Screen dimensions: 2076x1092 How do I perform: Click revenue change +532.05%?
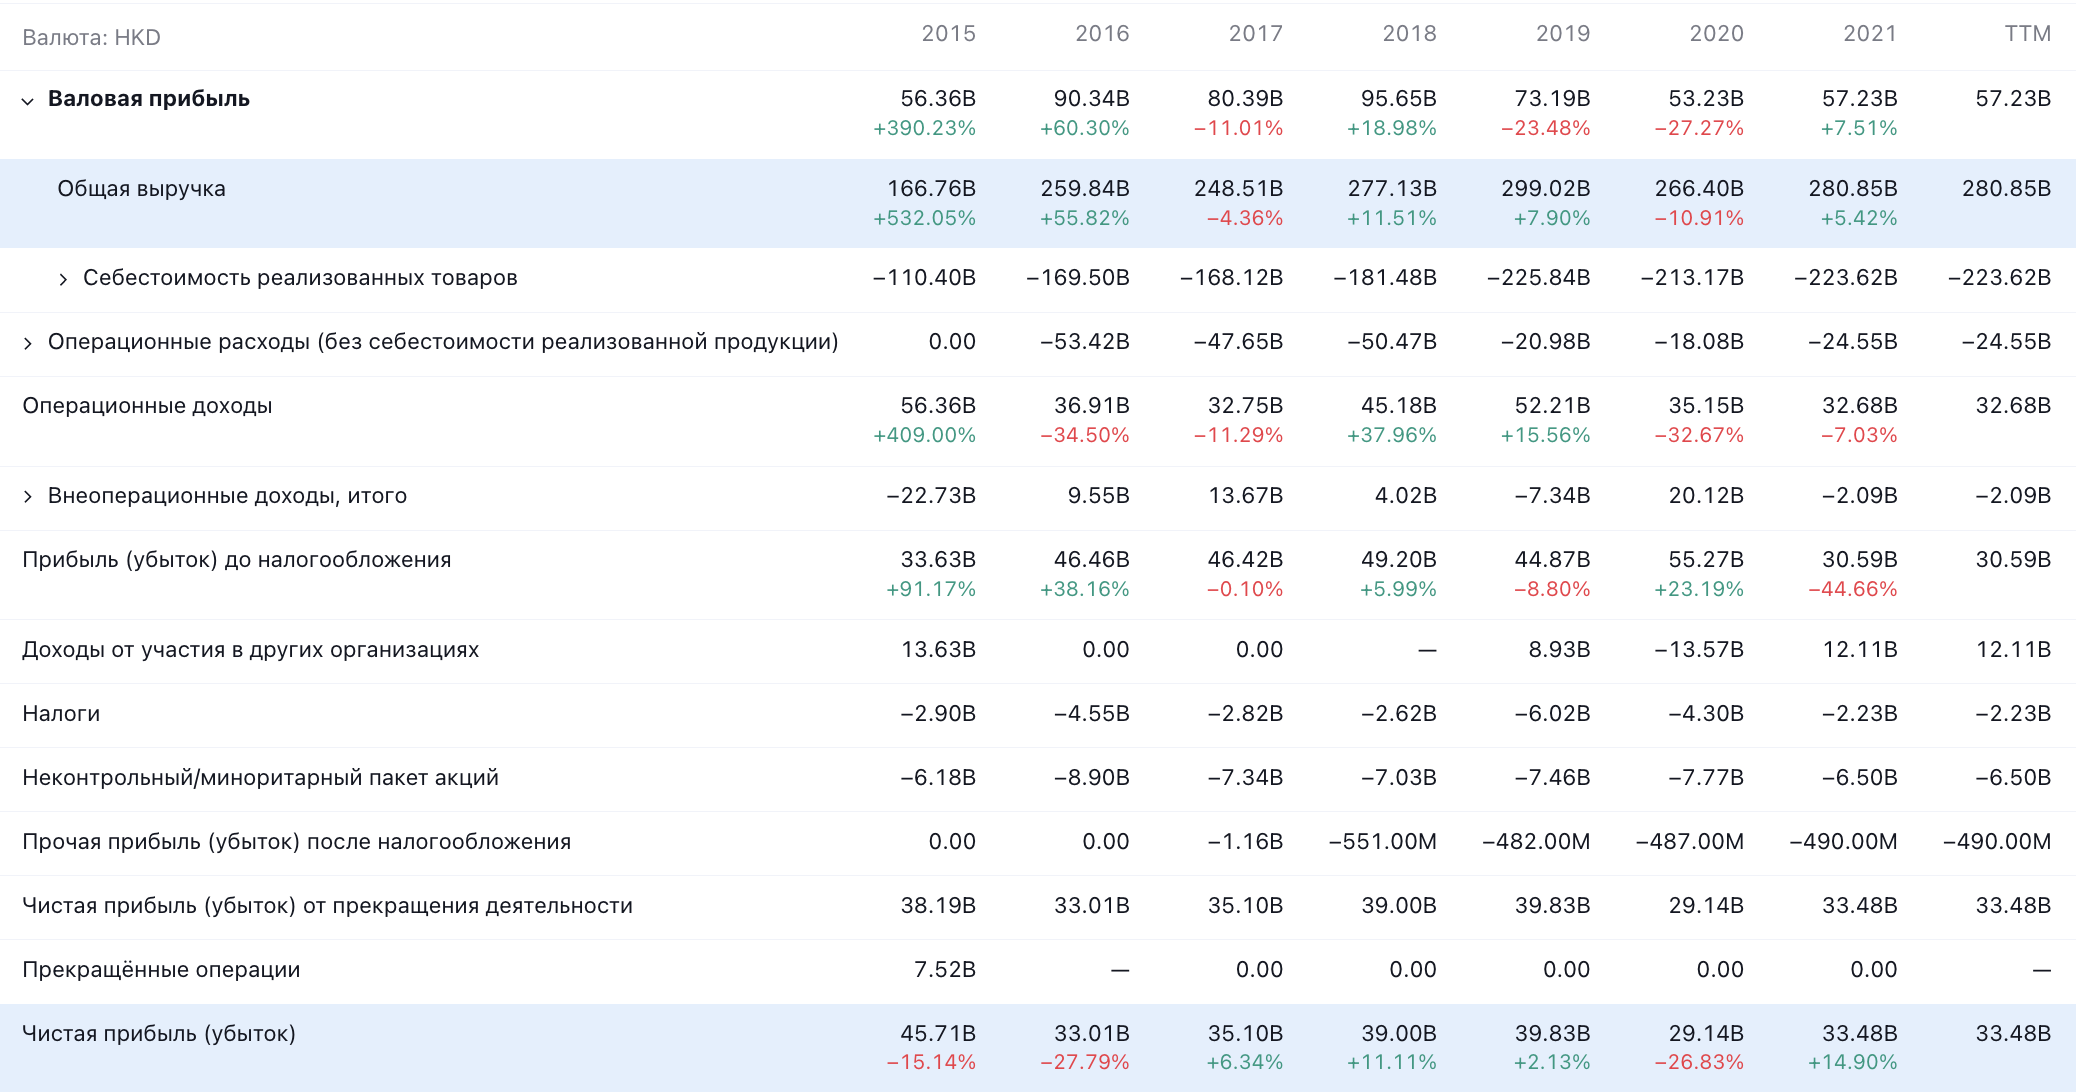pos(924,219)
